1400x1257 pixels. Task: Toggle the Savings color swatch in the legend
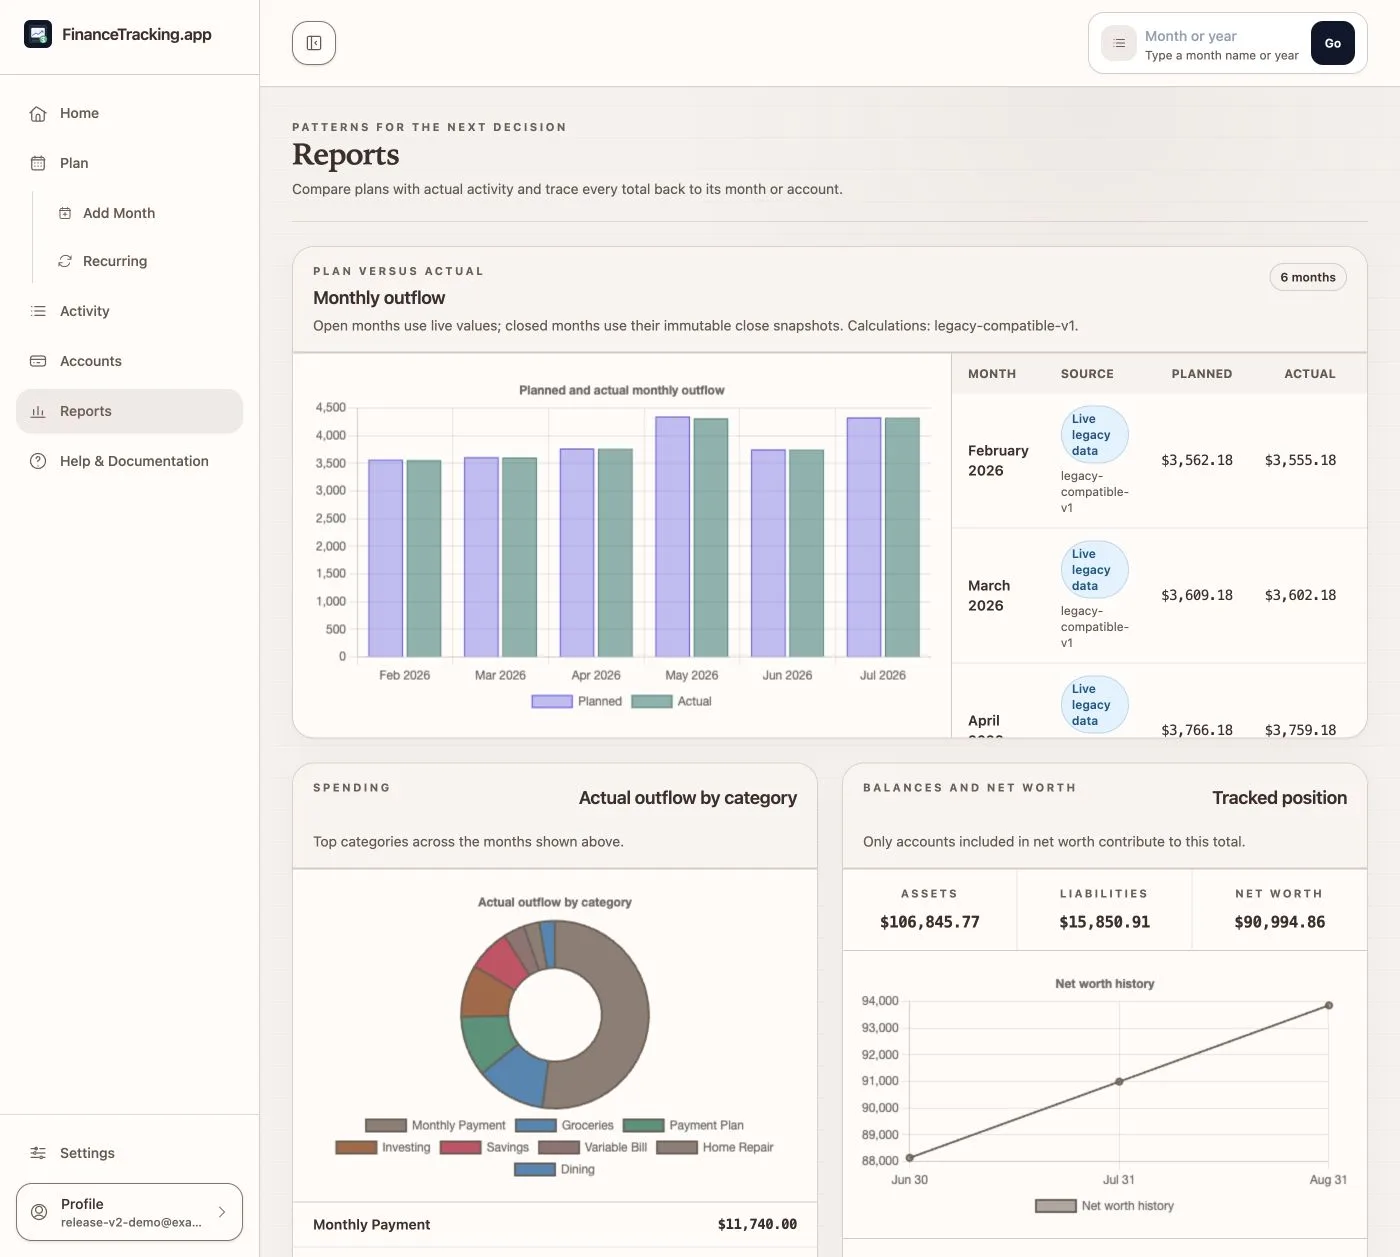[x=461, y=1147]
